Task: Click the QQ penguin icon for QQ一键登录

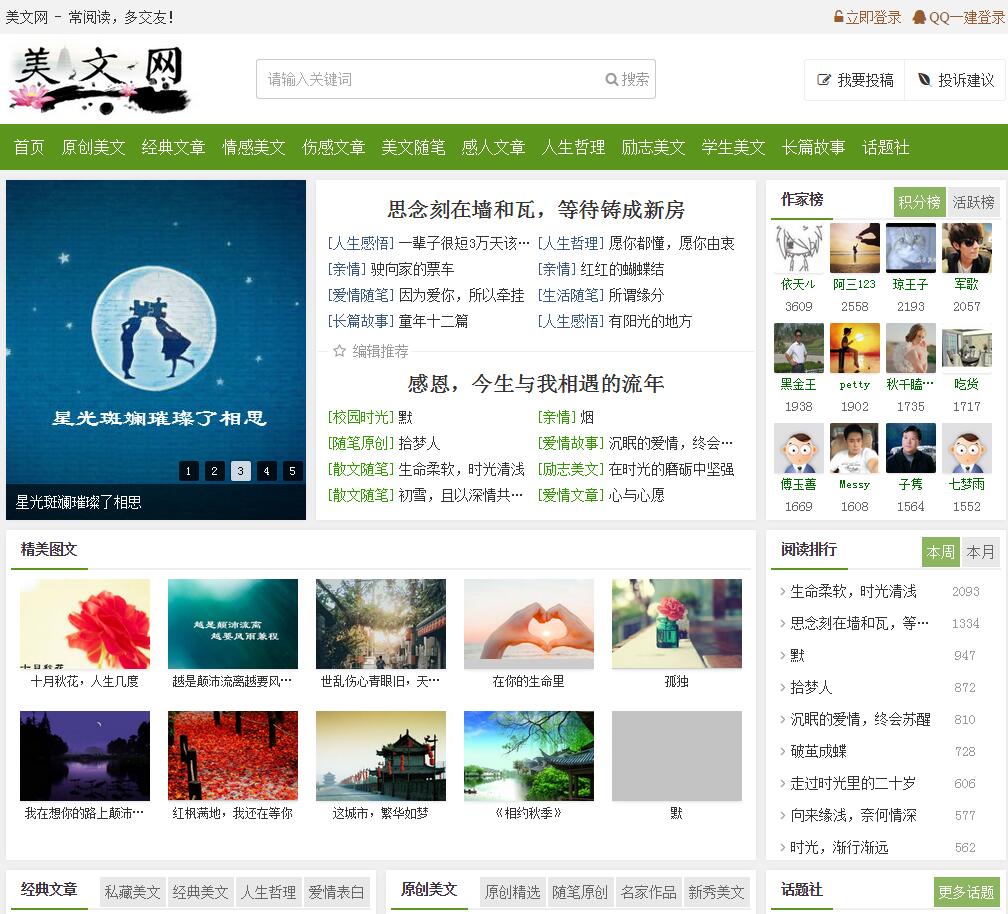Action: pos(919,17)
